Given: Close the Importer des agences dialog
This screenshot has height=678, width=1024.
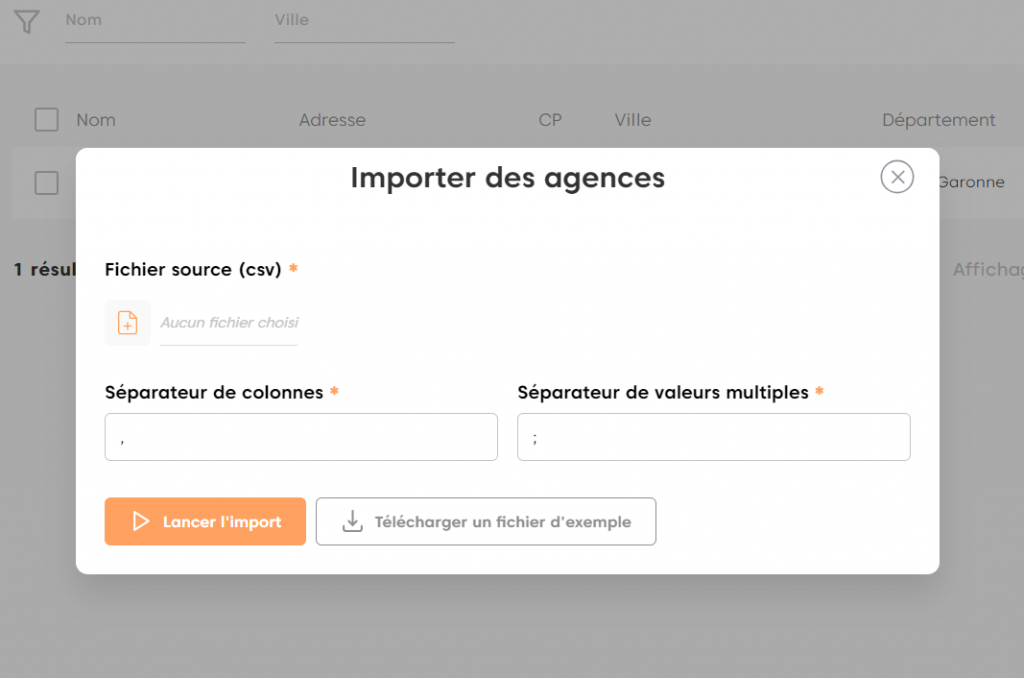Looking at the screenshot, I should coord(896,177).
